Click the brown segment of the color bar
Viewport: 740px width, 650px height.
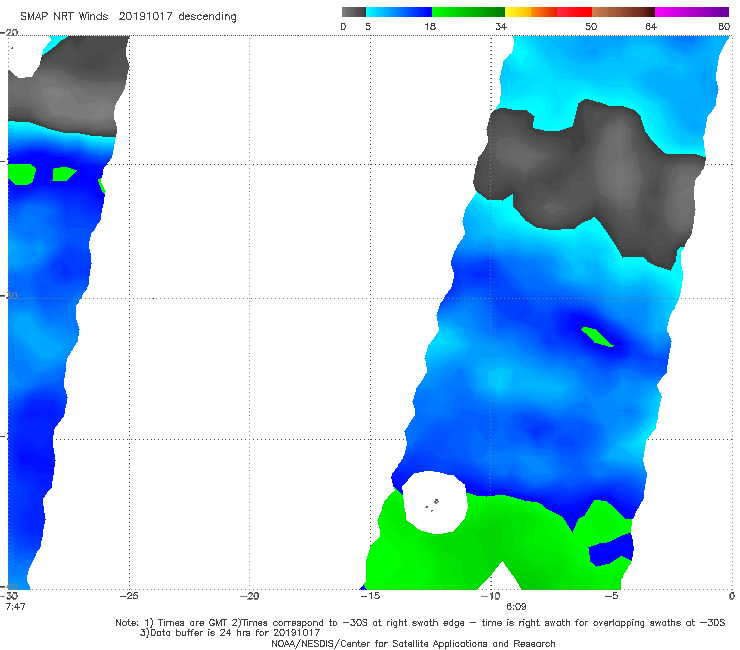[x=623, y=12]
